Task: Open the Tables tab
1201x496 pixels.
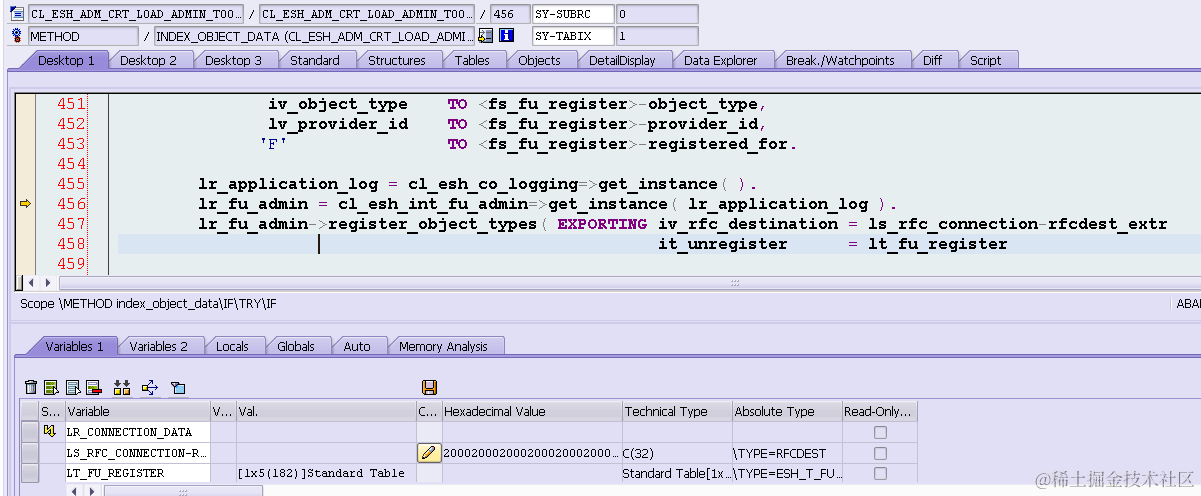Action: 472,60
